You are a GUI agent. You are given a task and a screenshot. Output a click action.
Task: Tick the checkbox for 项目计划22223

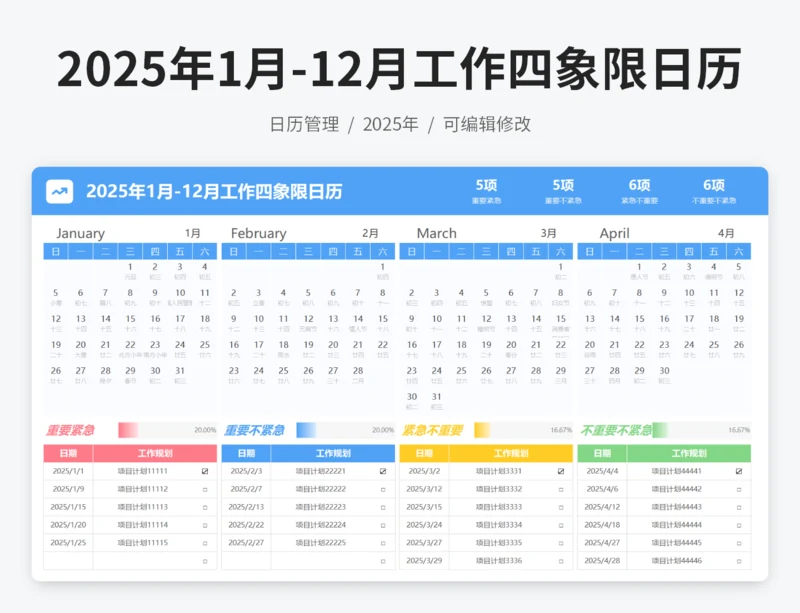[x=383, y=507]
